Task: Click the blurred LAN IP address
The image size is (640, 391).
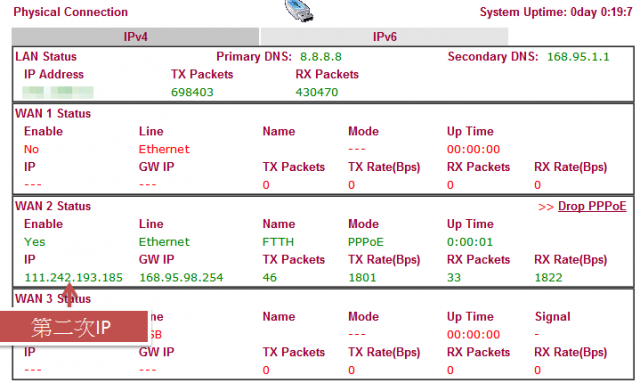Action: (x=58, y=92)
